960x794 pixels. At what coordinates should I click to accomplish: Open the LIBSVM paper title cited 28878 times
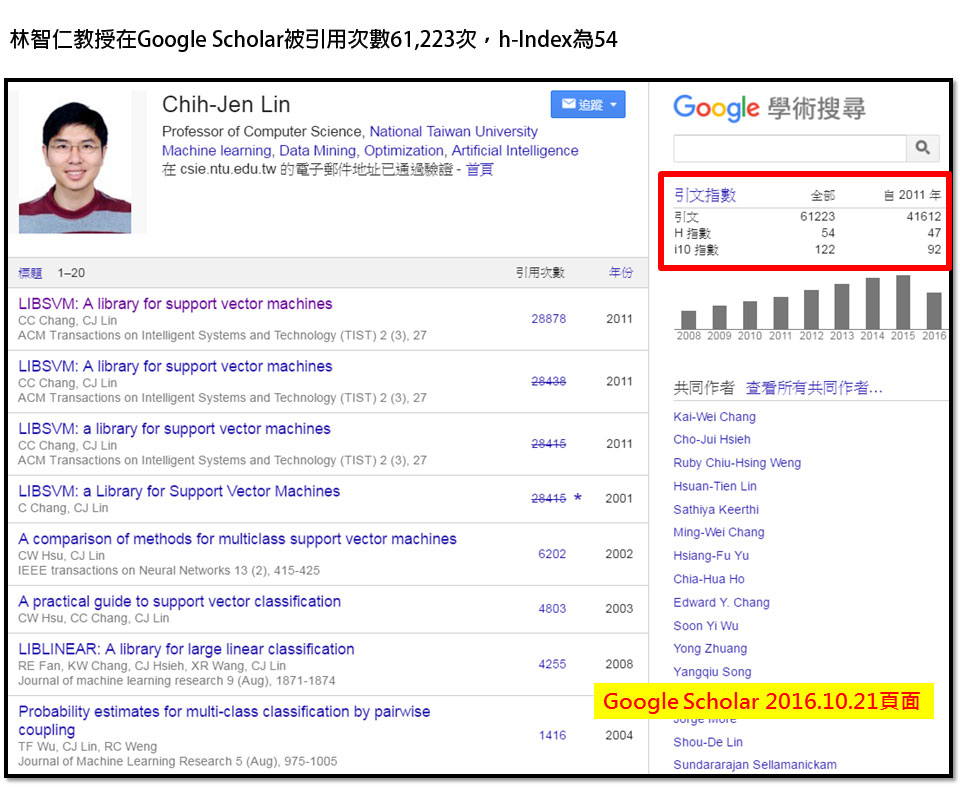[175, 304]
